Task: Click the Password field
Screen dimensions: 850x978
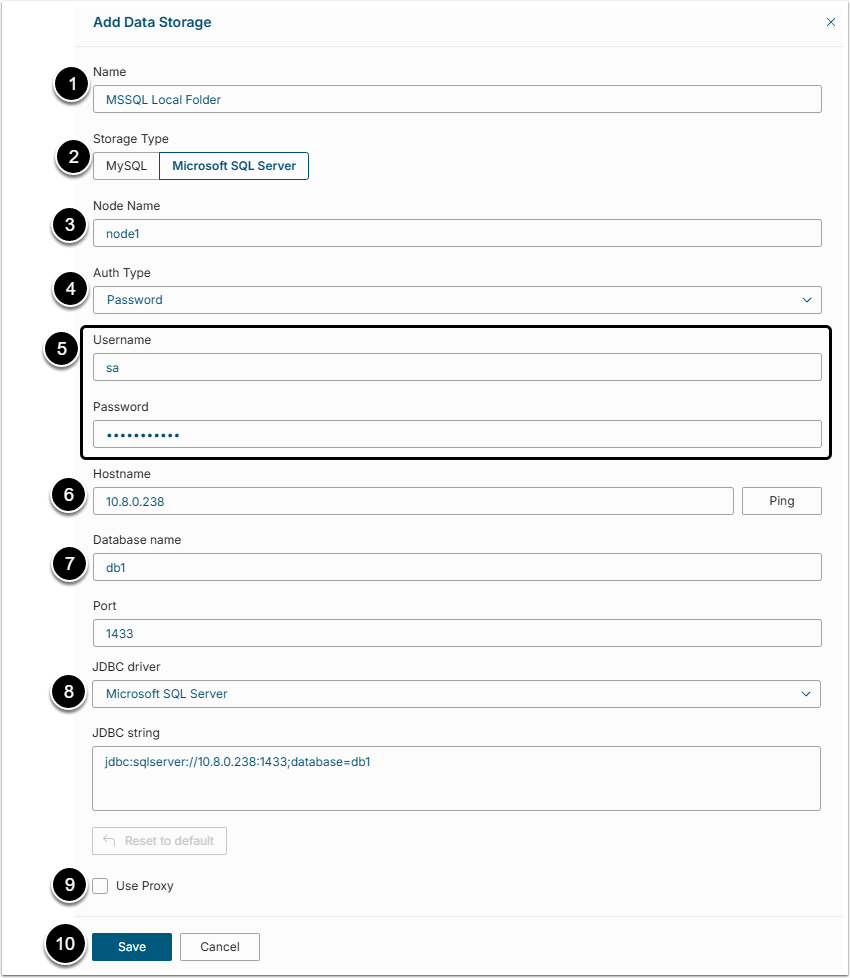Action: 456,434
